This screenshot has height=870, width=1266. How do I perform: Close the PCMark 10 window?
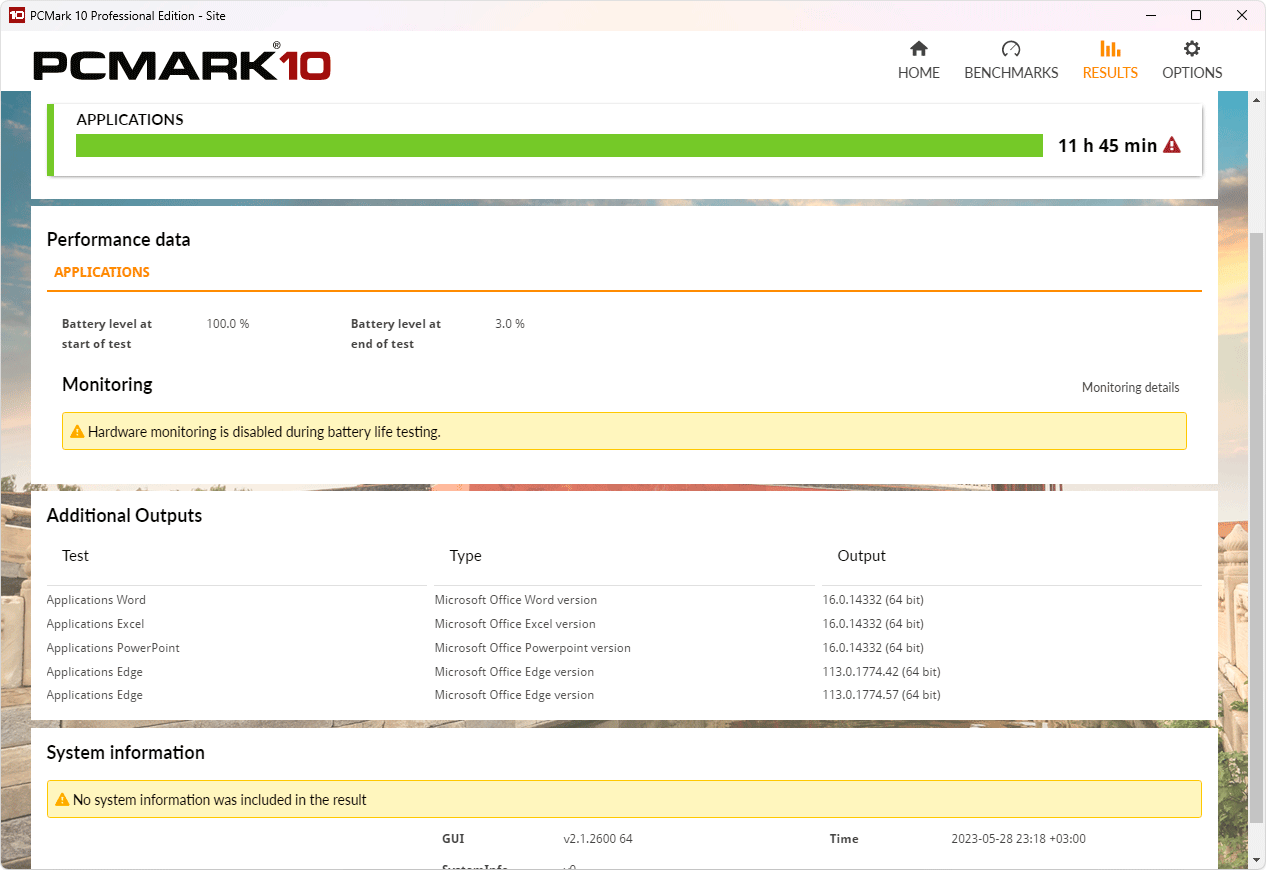[1242, 15]
